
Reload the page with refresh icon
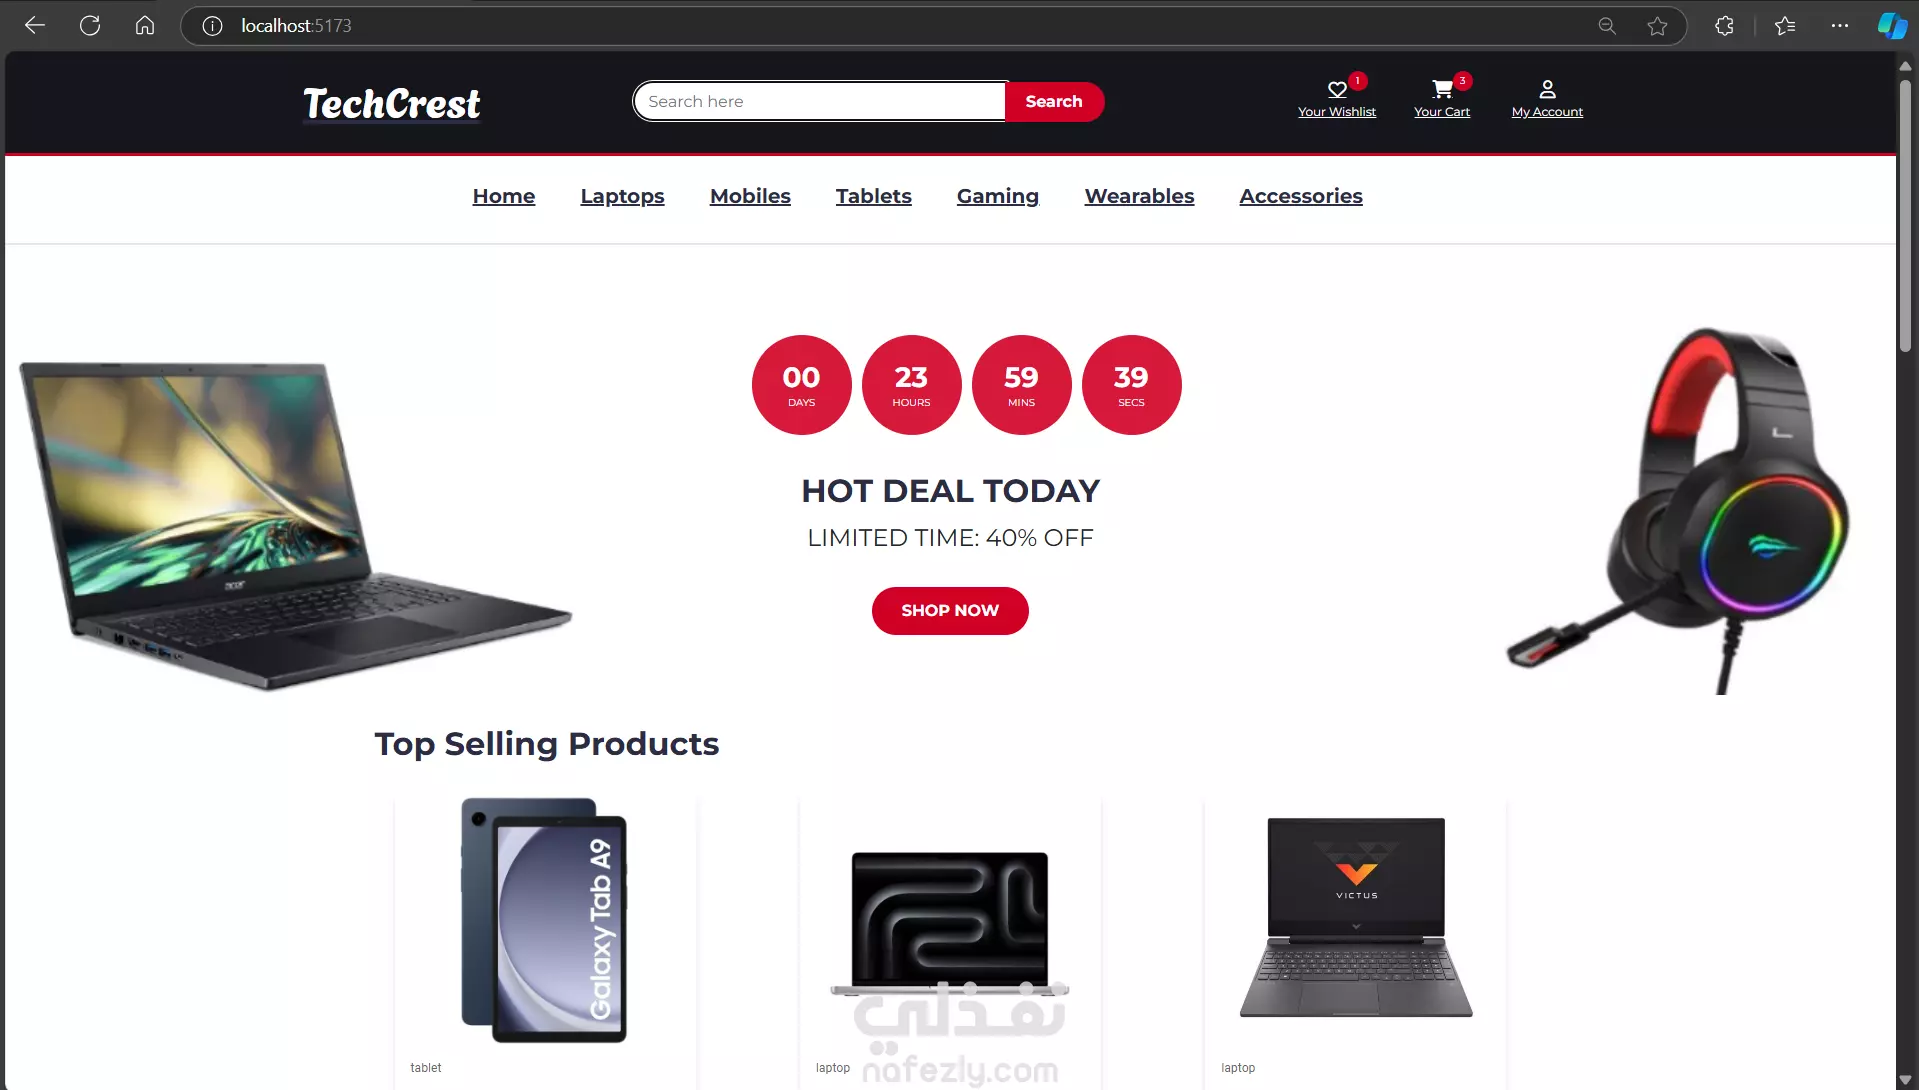(x=90, y=26)
